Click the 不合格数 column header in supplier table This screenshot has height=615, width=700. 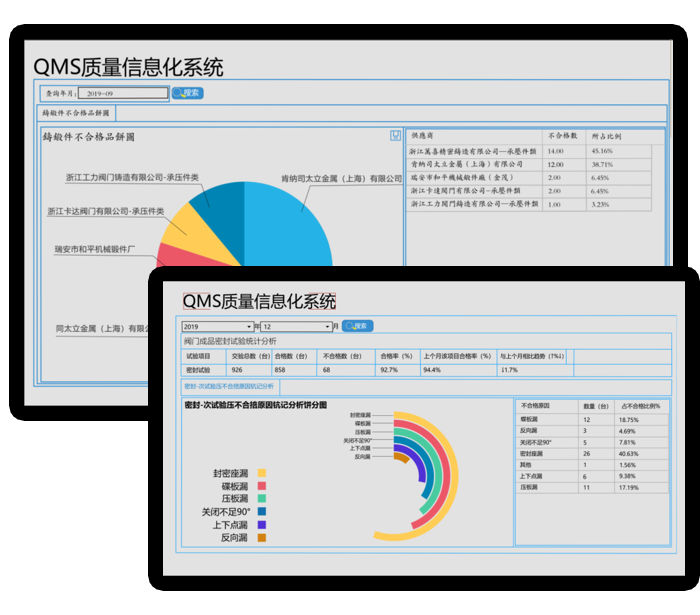point(563,134)
